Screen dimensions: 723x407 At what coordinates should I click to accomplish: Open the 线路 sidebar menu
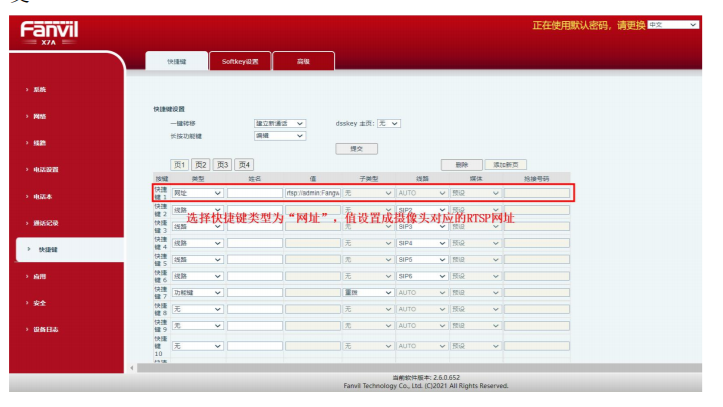[40, 143]
